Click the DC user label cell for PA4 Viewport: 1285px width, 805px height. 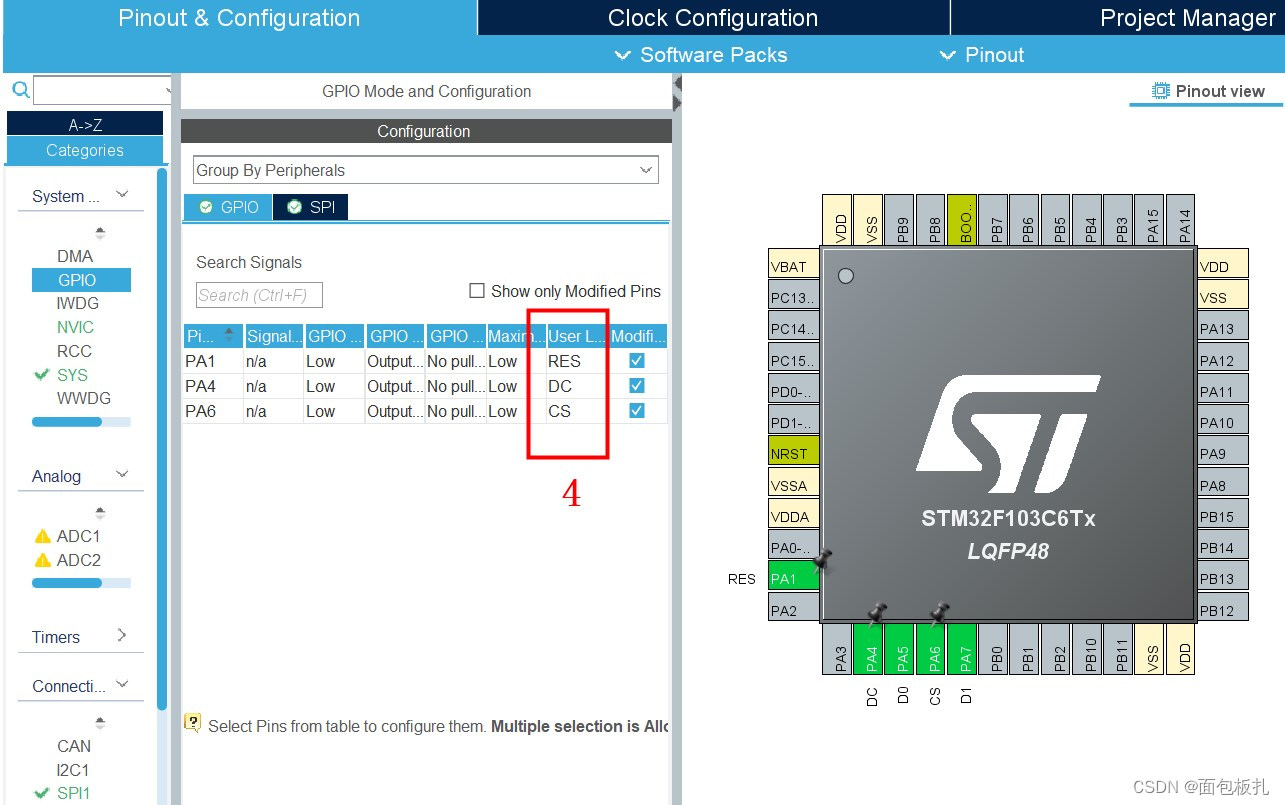[x=576, y=386]
